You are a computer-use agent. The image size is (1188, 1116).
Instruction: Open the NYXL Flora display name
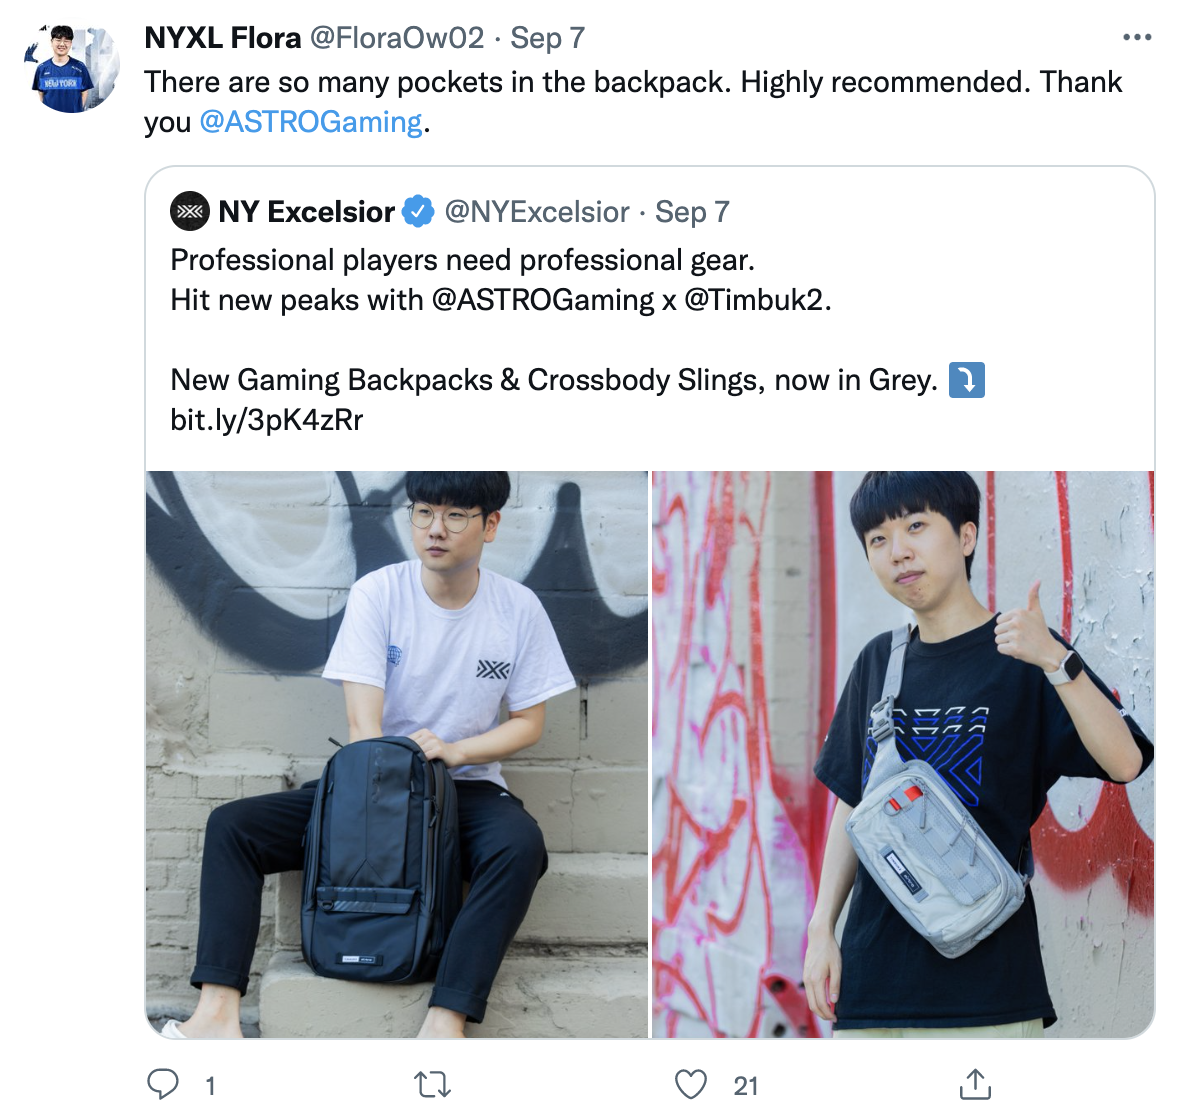click(x=223, y=38)
